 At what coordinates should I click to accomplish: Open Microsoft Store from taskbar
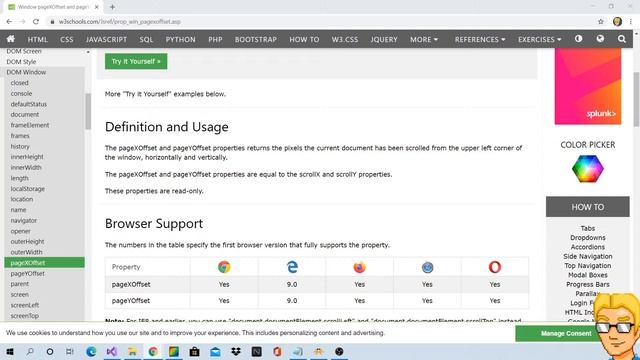coord(194,351)
